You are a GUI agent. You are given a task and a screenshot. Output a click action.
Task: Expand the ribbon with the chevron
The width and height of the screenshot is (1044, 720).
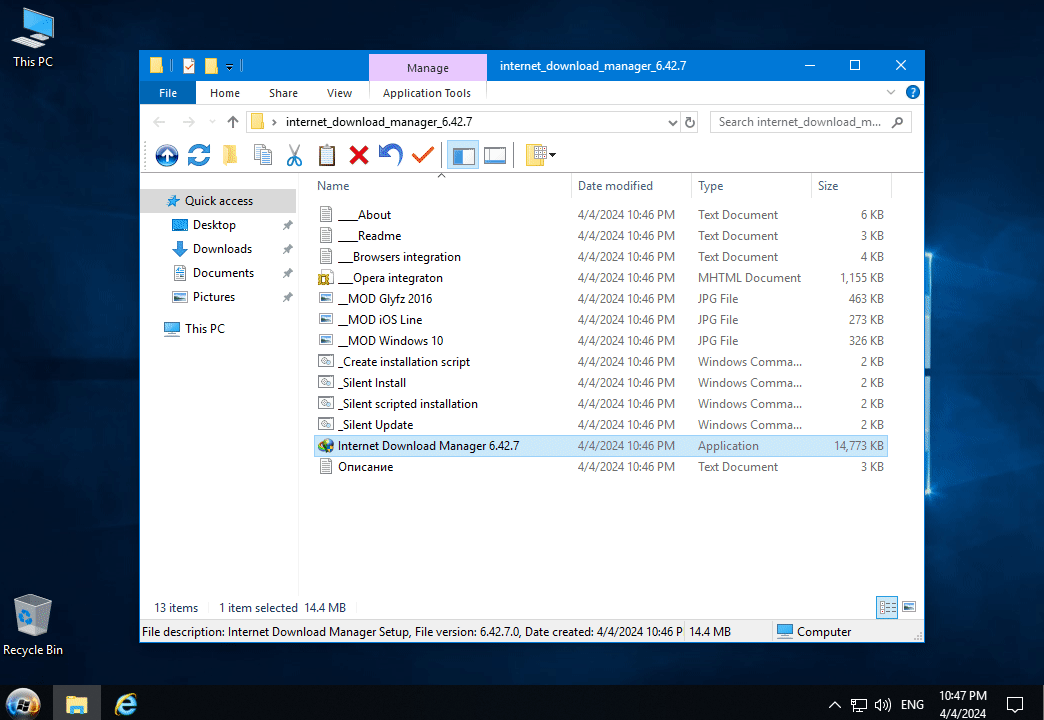[890, 92]
